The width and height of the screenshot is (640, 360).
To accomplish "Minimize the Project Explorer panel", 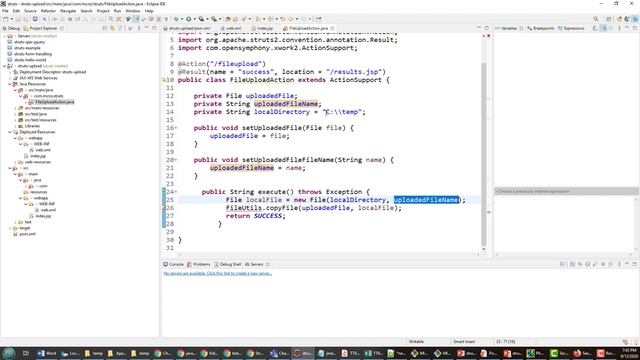I will pyautogui.click(x=147, y=28).
